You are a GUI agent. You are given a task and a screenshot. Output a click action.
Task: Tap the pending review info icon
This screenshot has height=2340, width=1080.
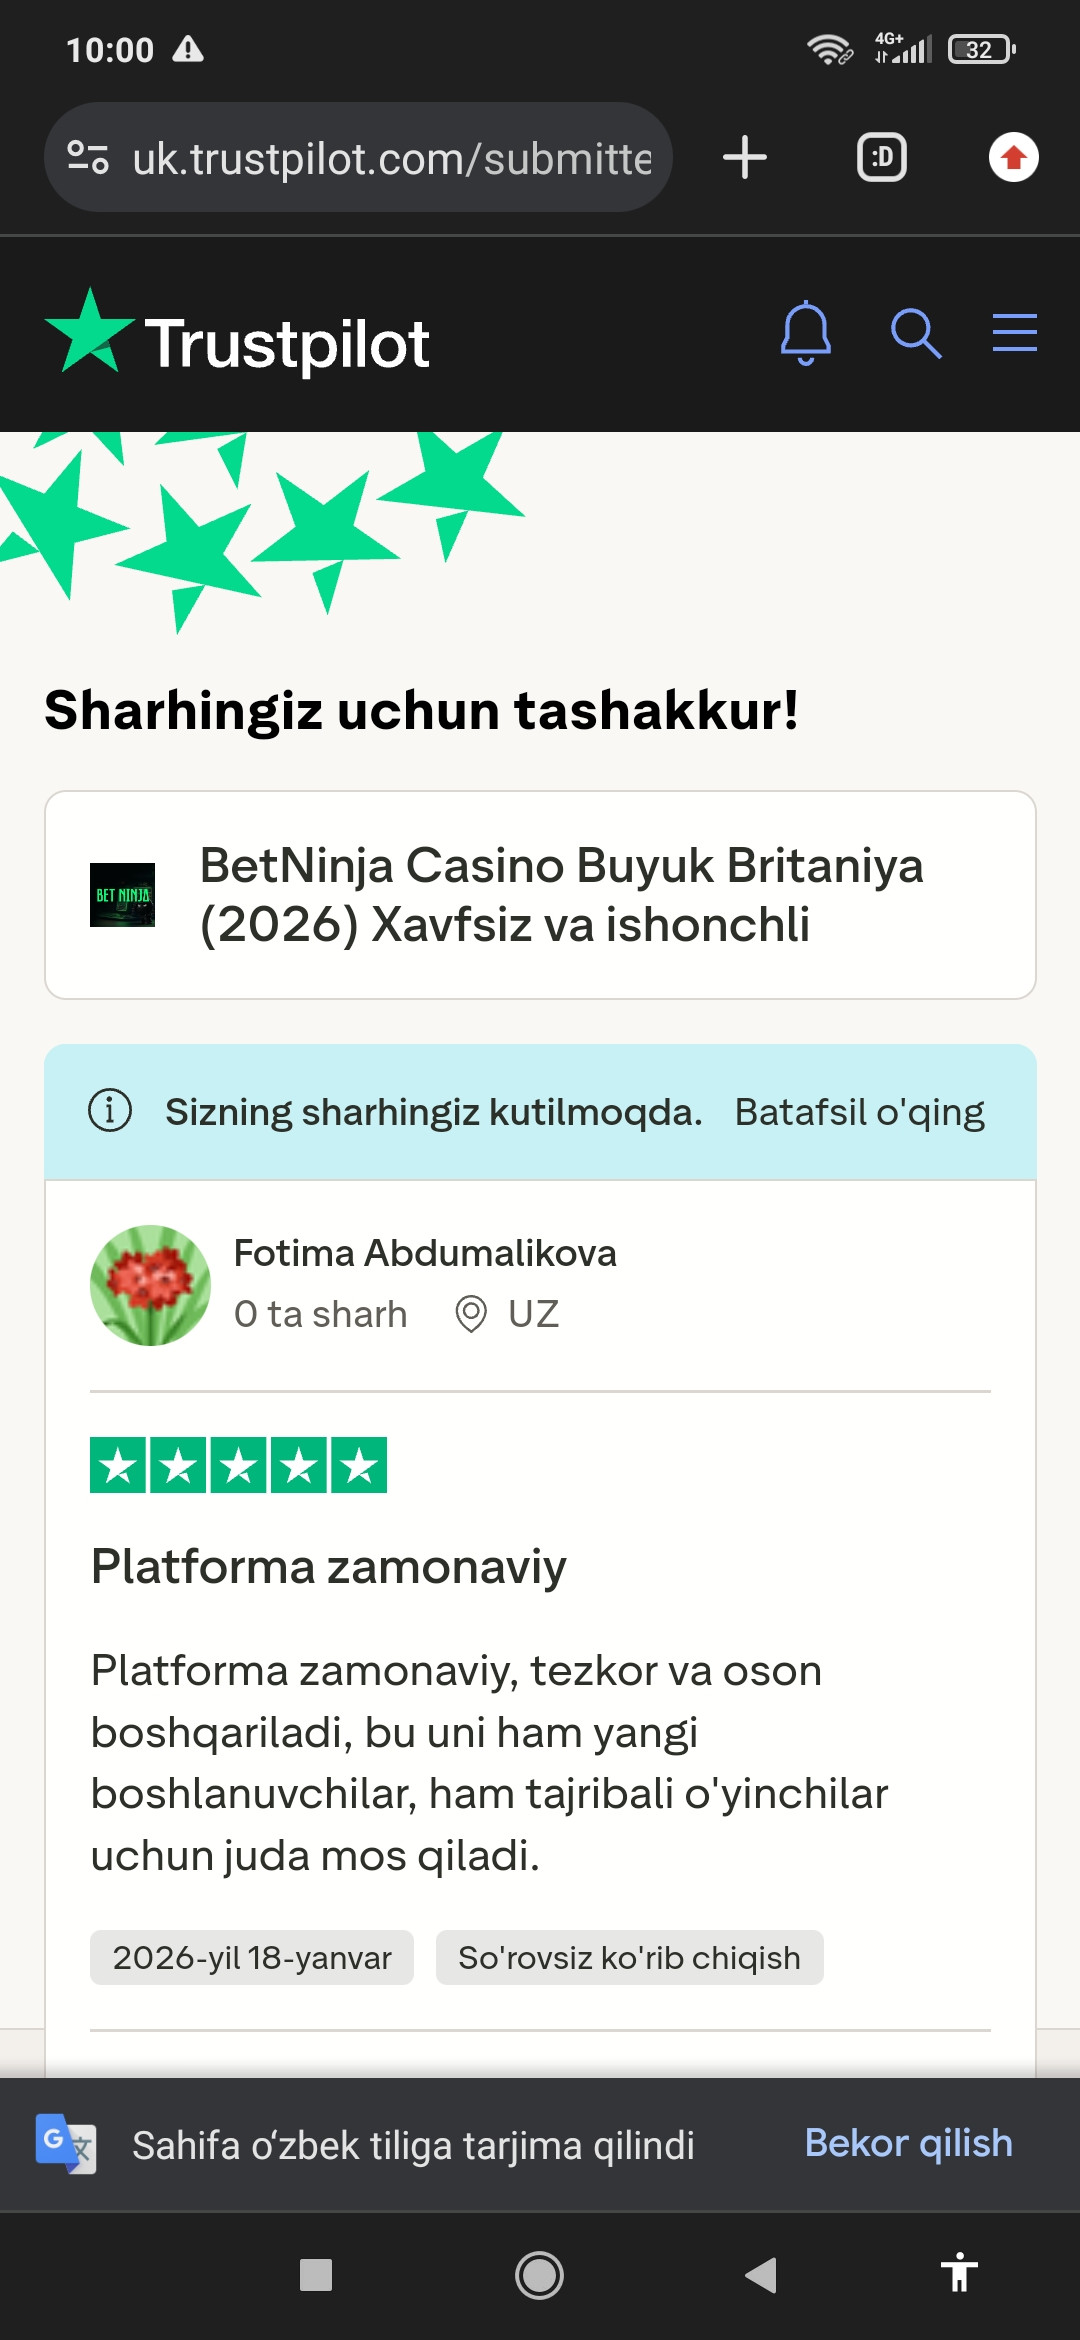coord(110,1110)
